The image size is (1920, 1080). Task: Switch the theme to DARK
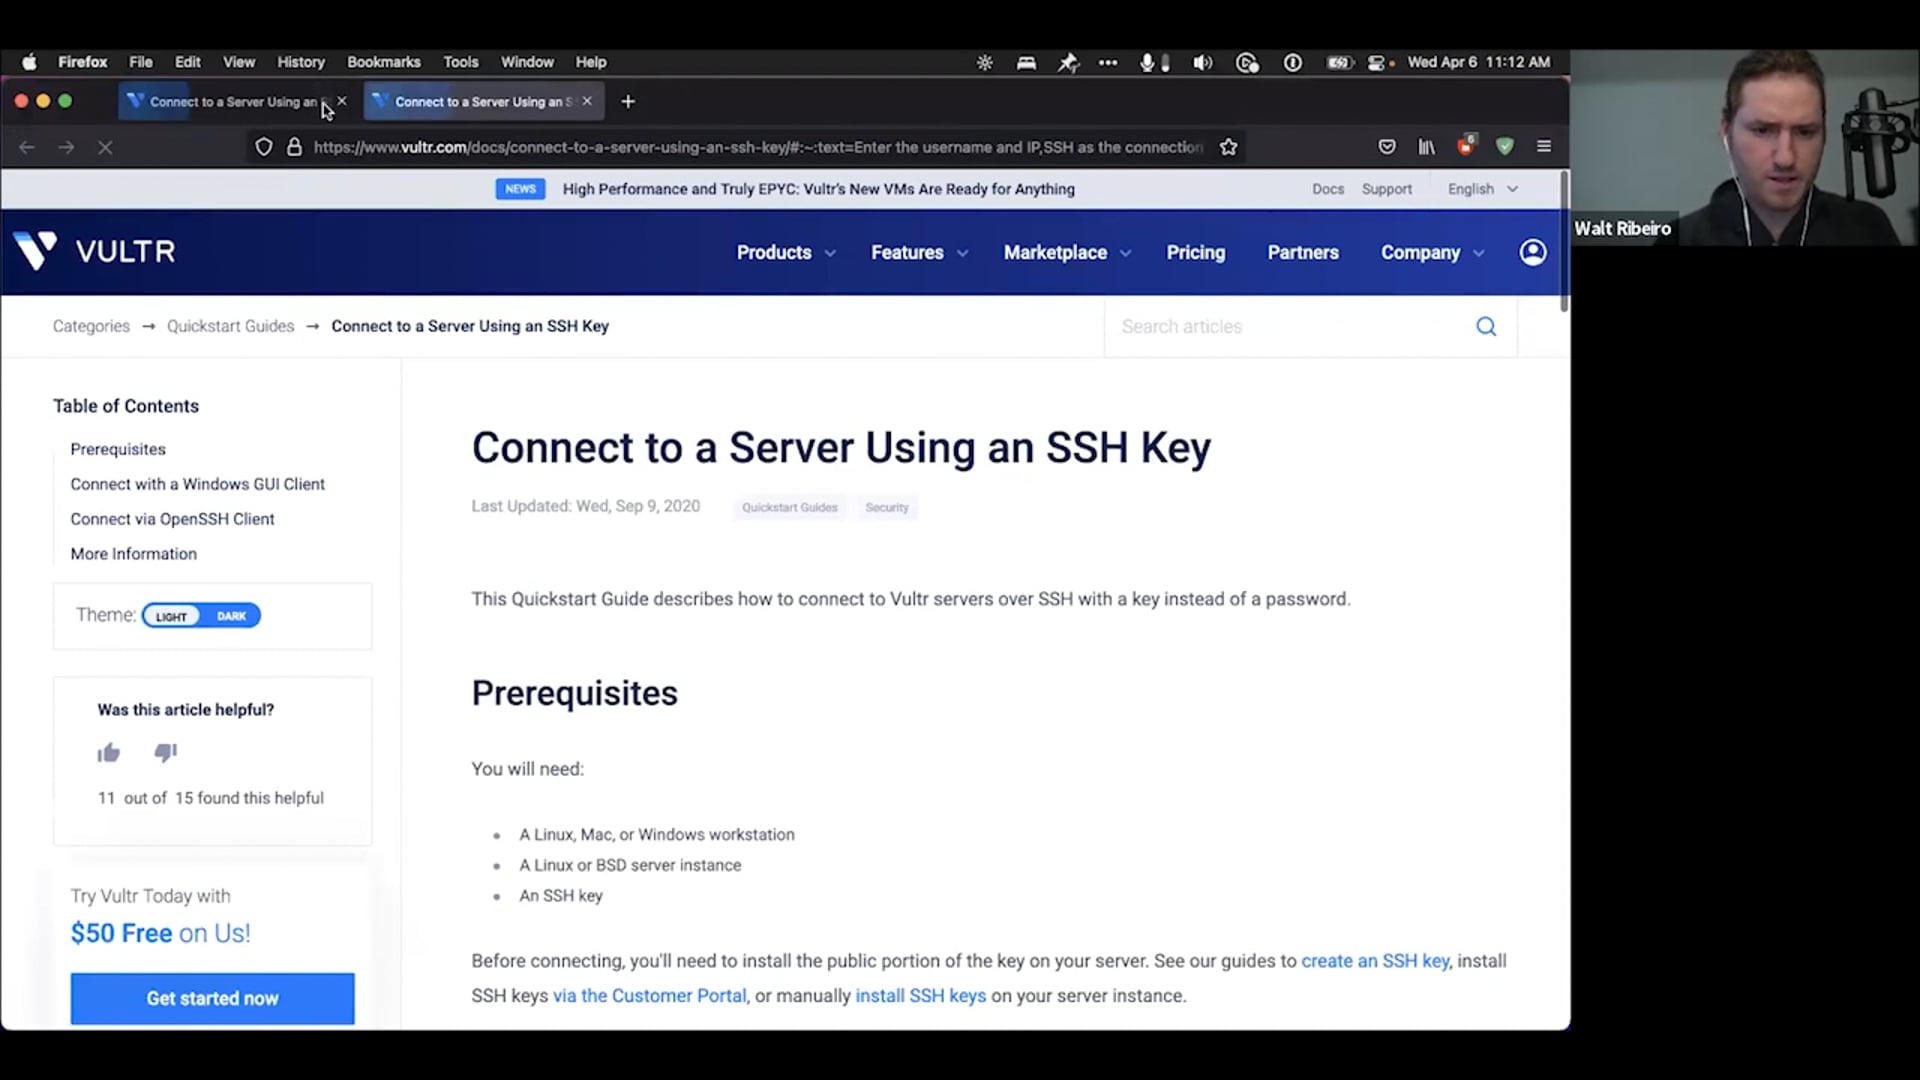pos(231,616)
